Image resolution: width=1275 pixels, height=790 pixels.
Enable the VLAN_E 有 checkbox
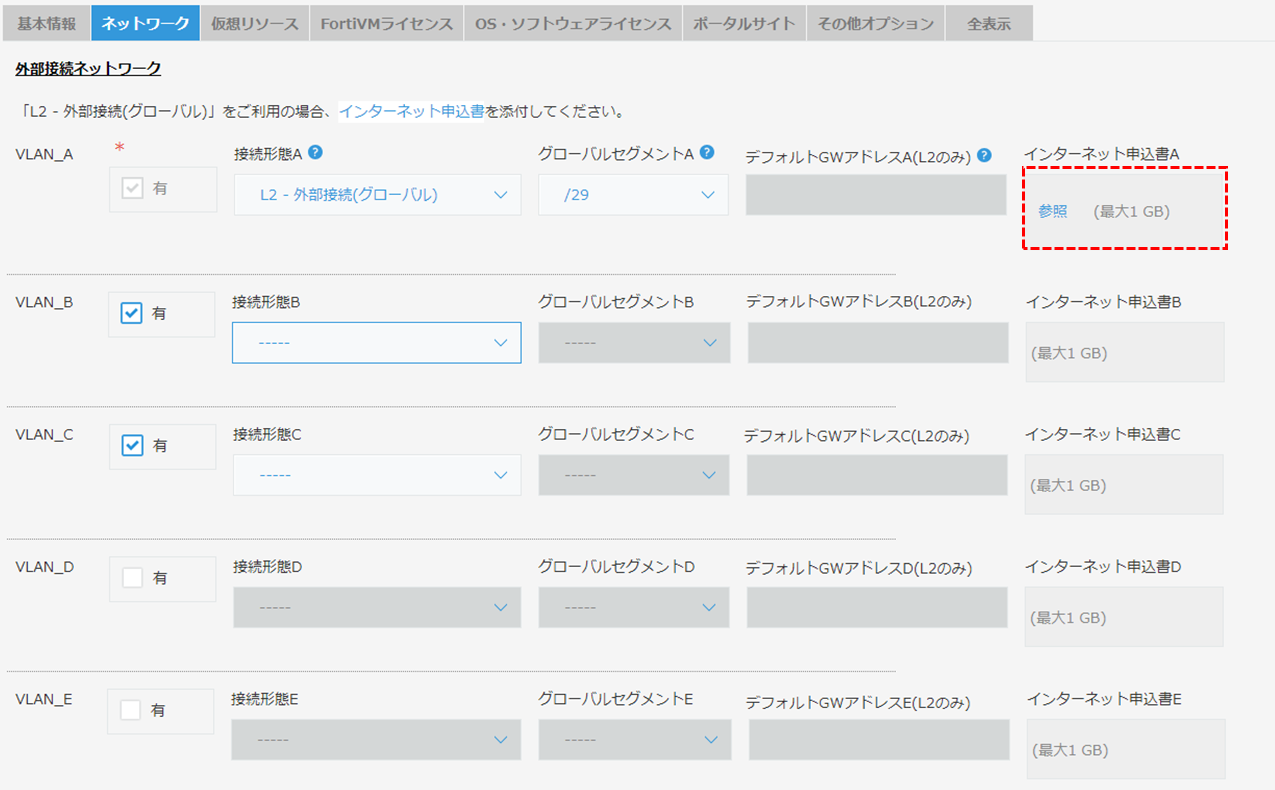pos(131,710)
